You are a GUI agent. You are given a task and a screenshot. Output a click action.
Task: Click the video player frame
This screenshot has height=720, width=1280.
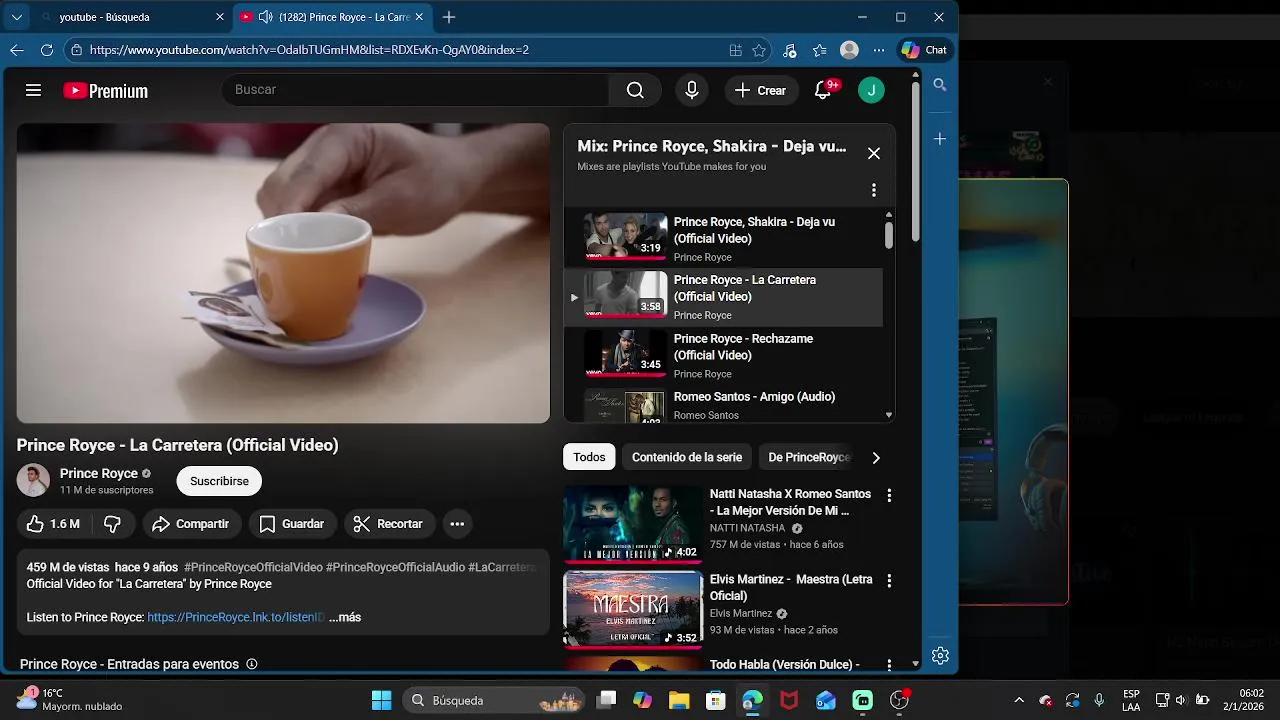coord(283,273)
